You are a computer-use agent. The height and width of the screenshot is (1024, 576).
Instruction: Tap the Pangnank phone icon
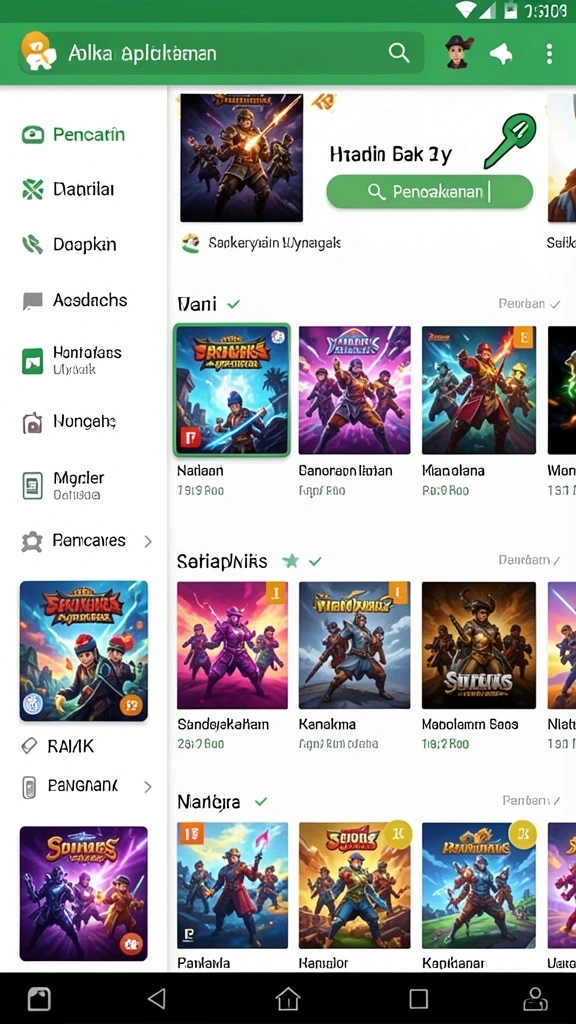click(x=29, y=788)
